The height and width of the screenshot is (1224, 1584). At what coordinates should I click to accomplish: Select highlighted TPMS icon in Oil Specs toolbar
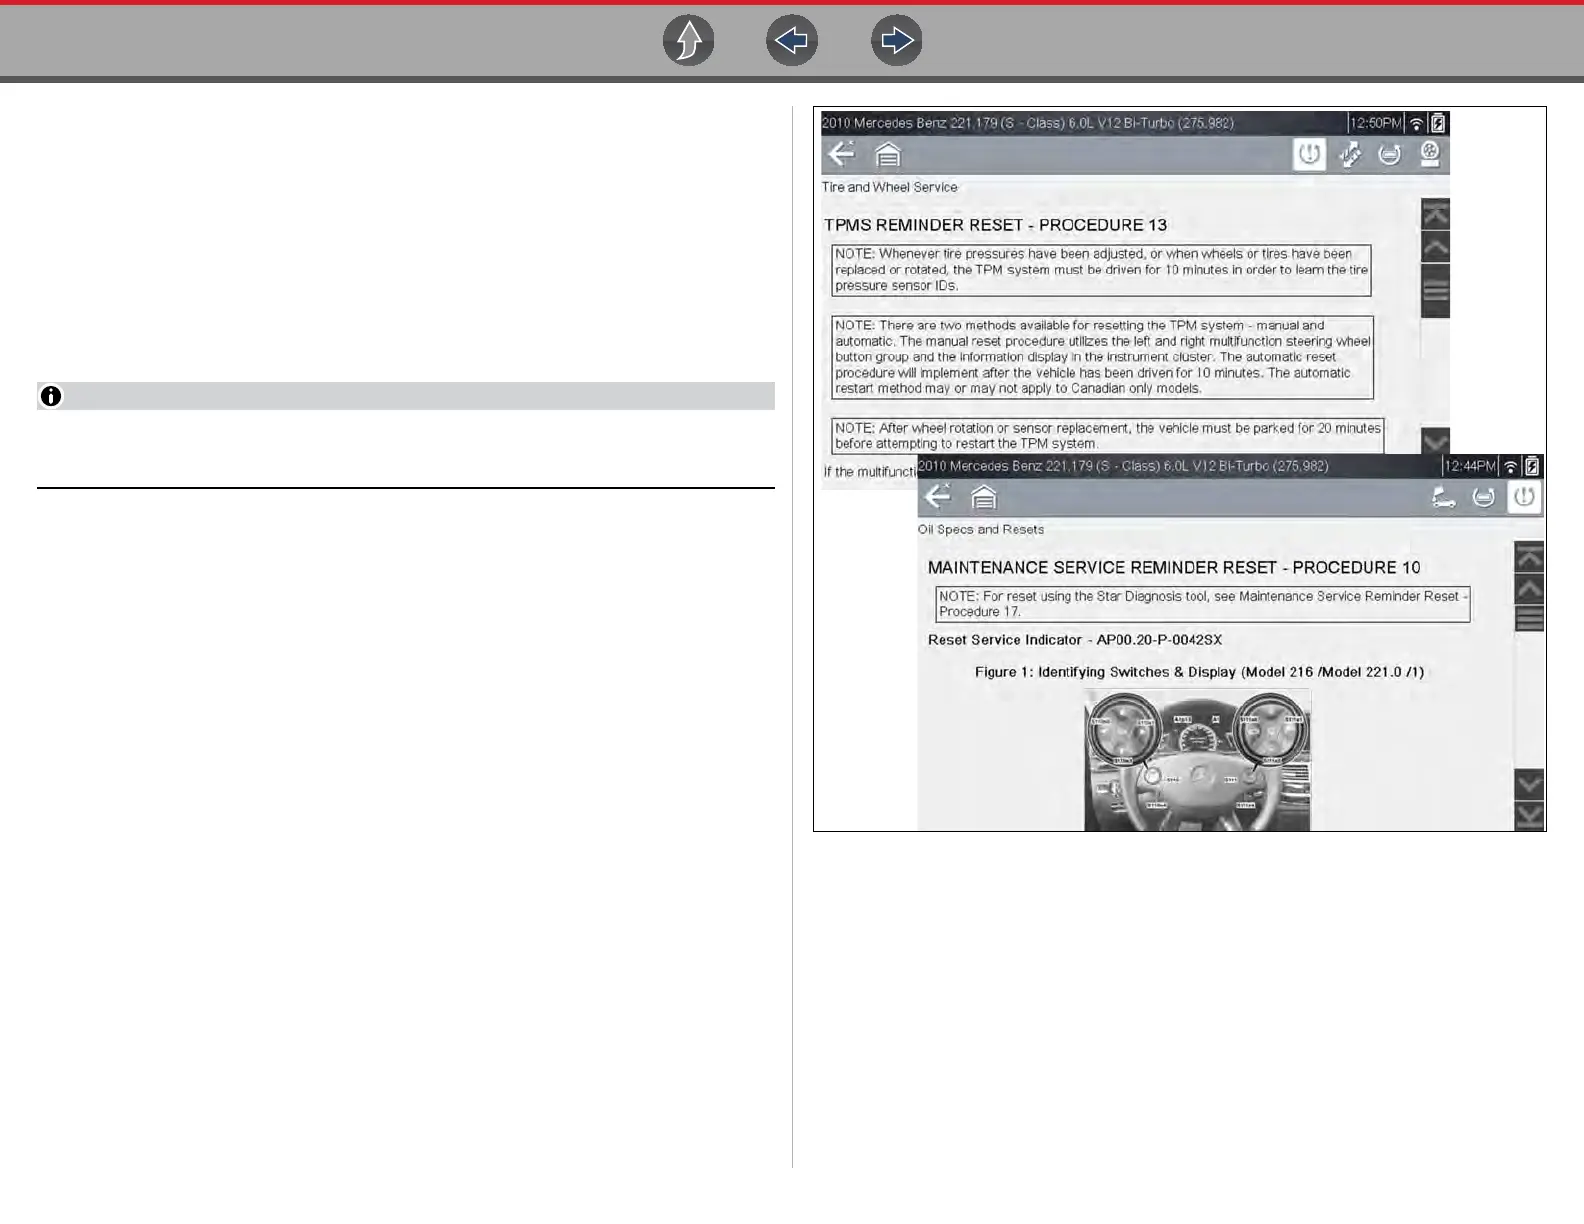click(x=1524, y=497)
